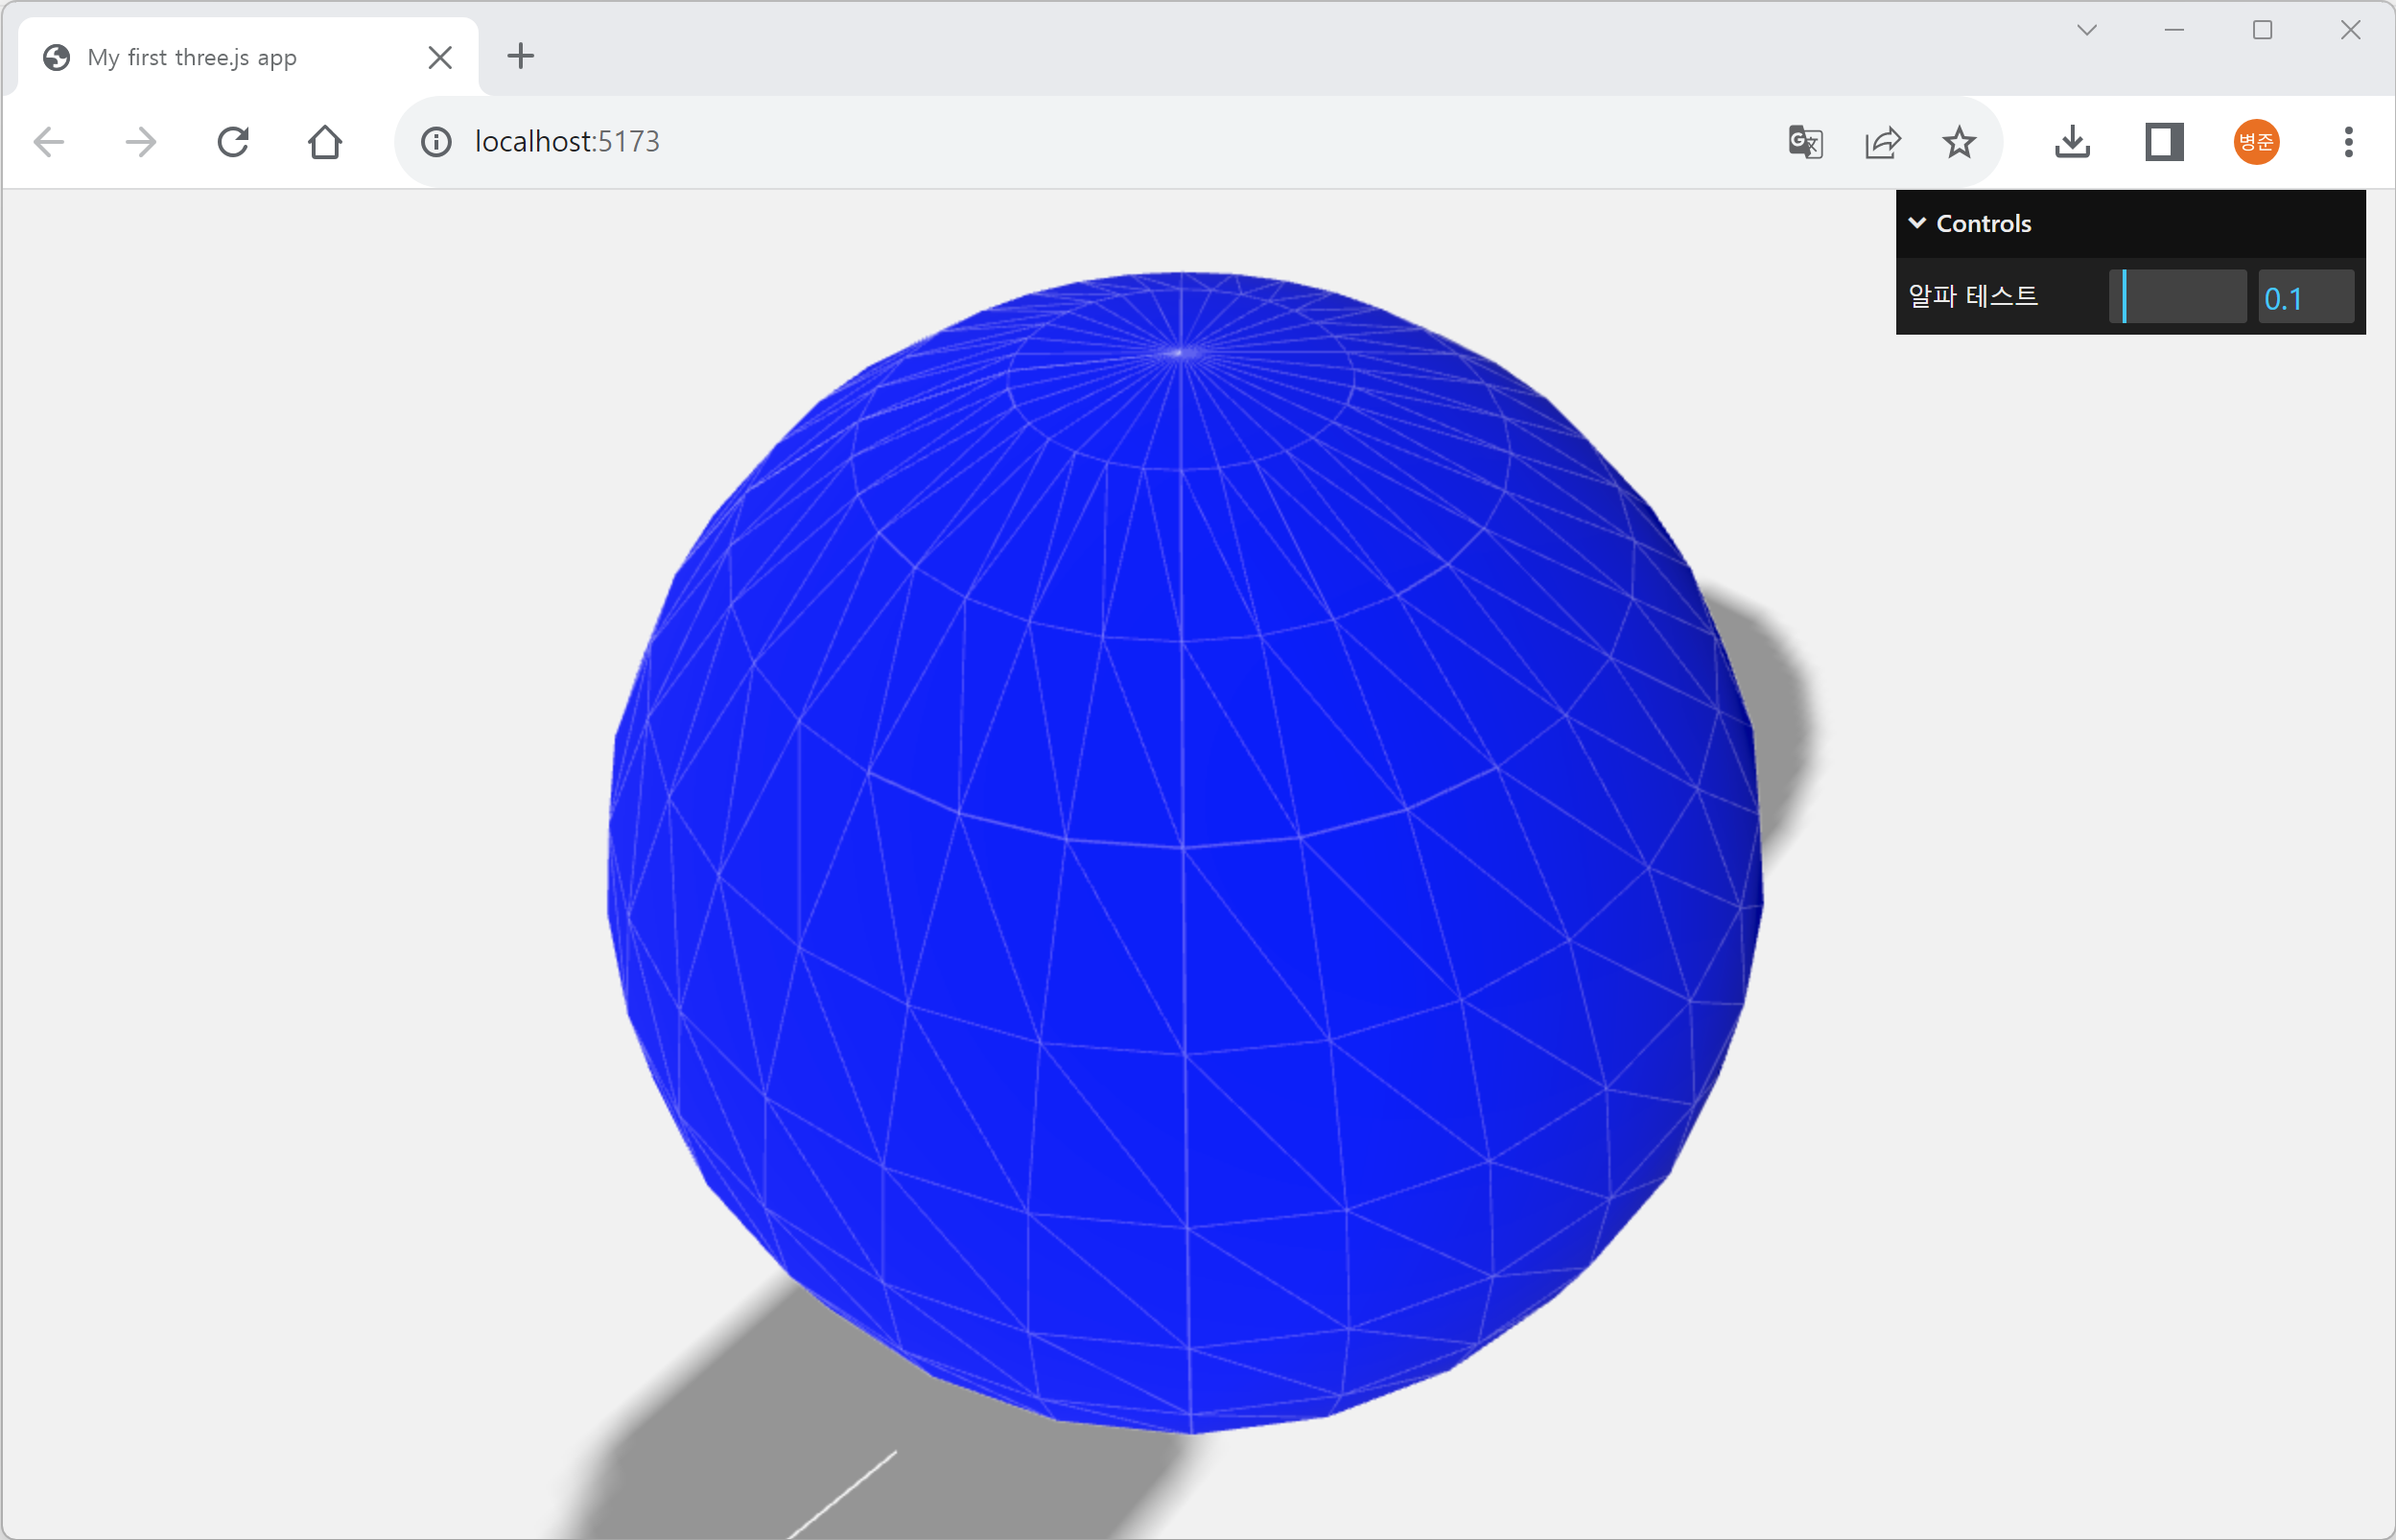The image size is (2396, 1540).
Task: Click the browser forward arrow
Action: pyautogui.click(x=141, y=142)
